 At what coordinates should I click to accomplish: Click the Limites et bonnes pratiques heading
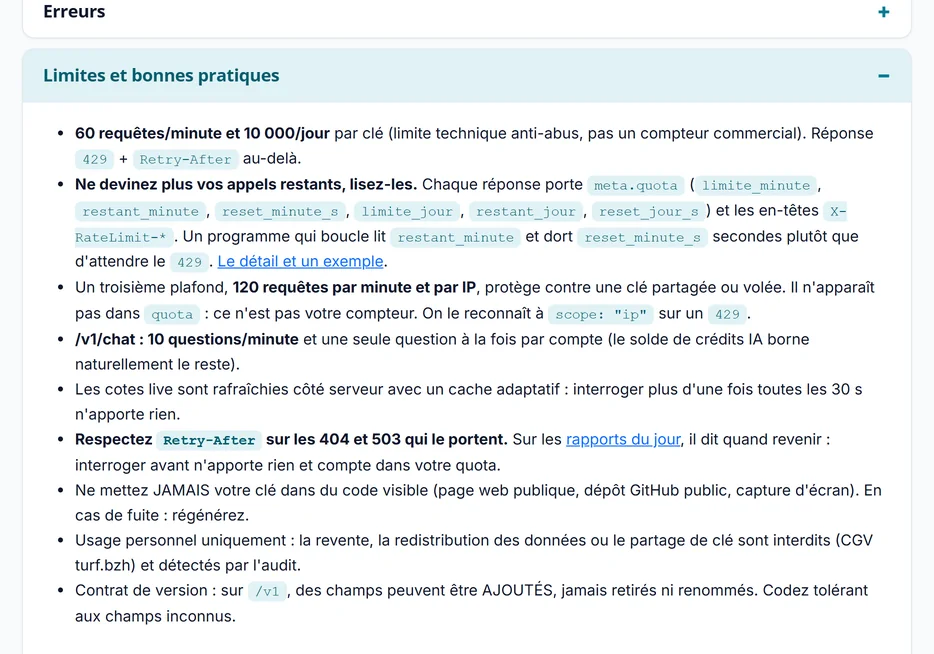point(161,76)
